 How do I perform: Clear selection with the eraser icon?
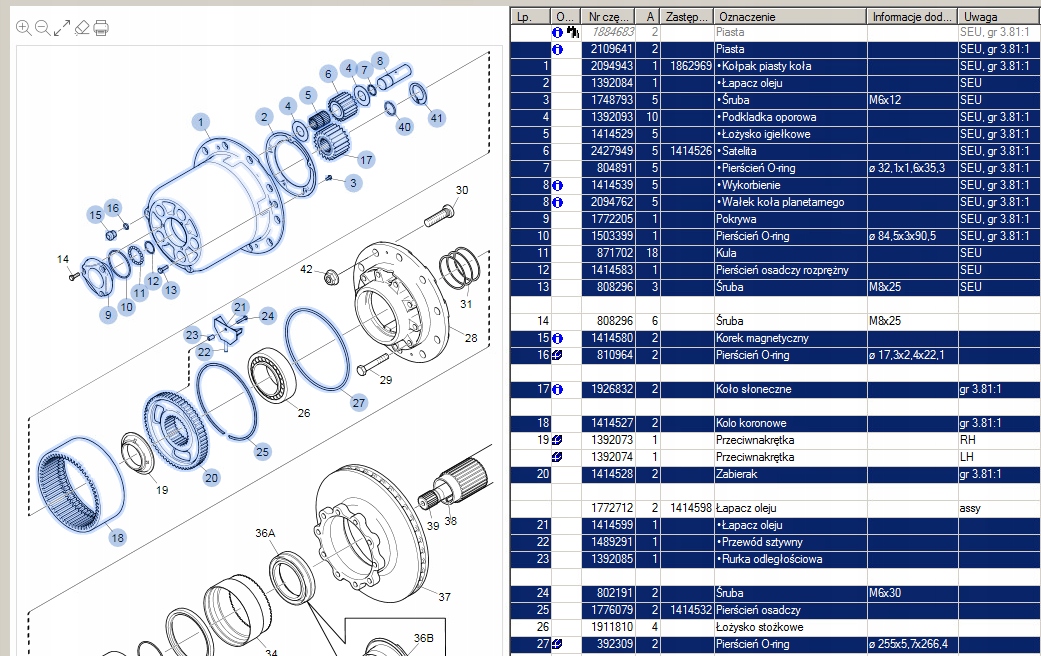(x=82, y=28)
